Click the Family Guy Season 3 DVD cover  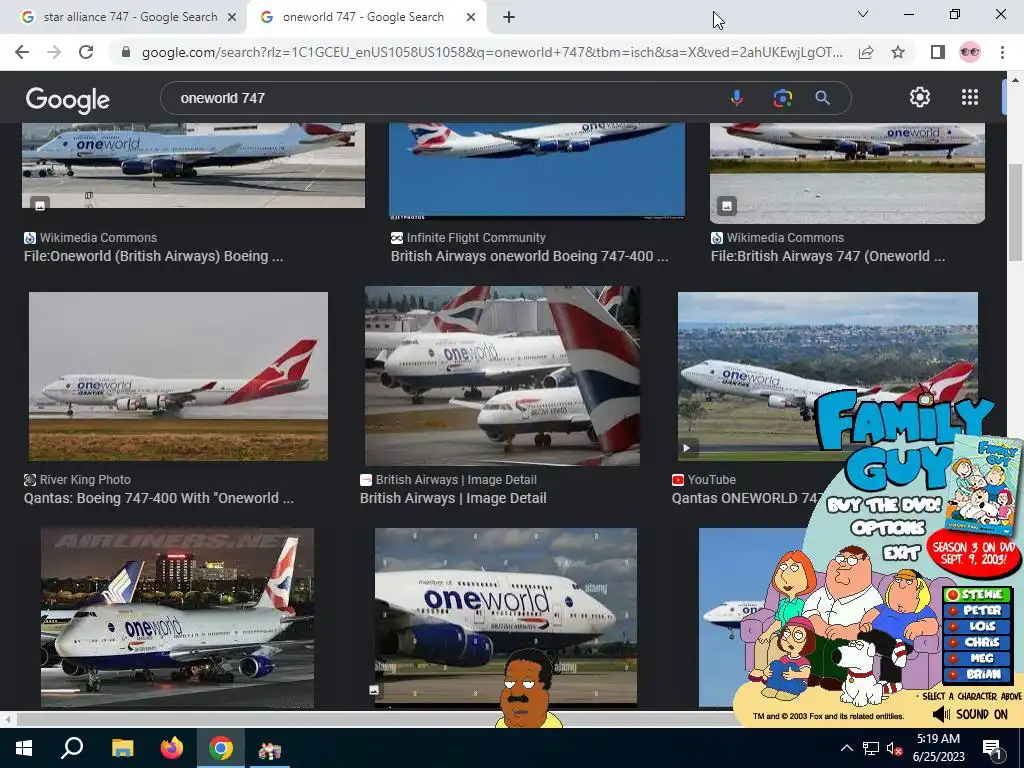tap(984, 484)
